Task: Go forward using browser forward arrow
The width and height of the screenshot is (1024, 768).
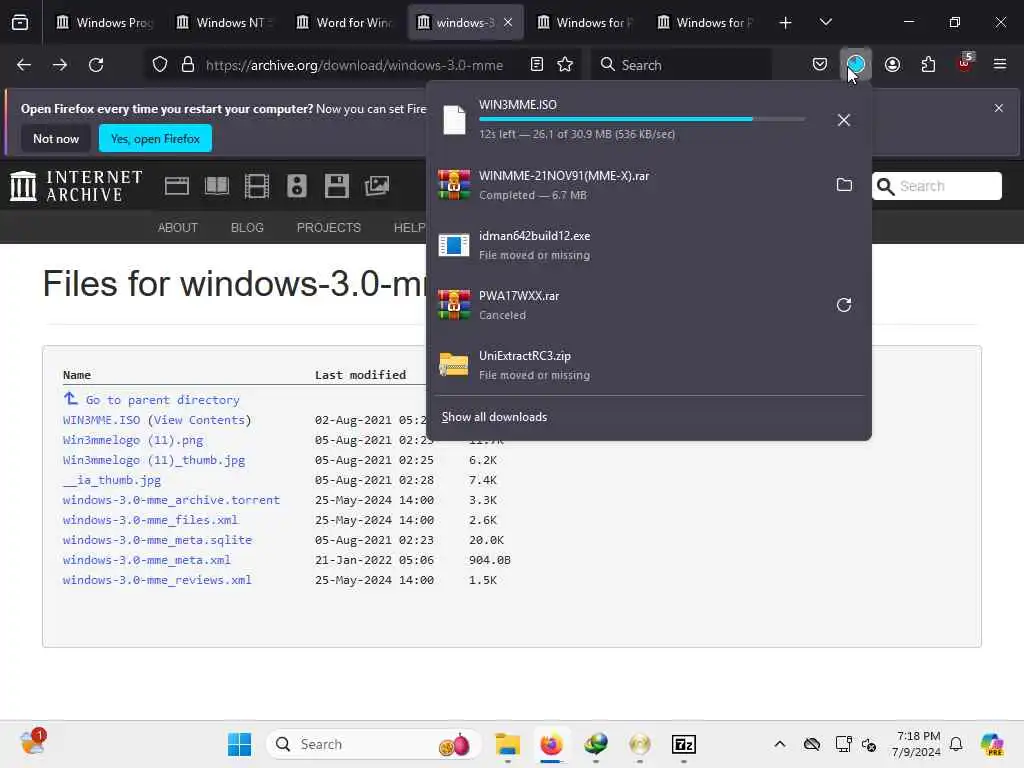Action: (60, 65)
